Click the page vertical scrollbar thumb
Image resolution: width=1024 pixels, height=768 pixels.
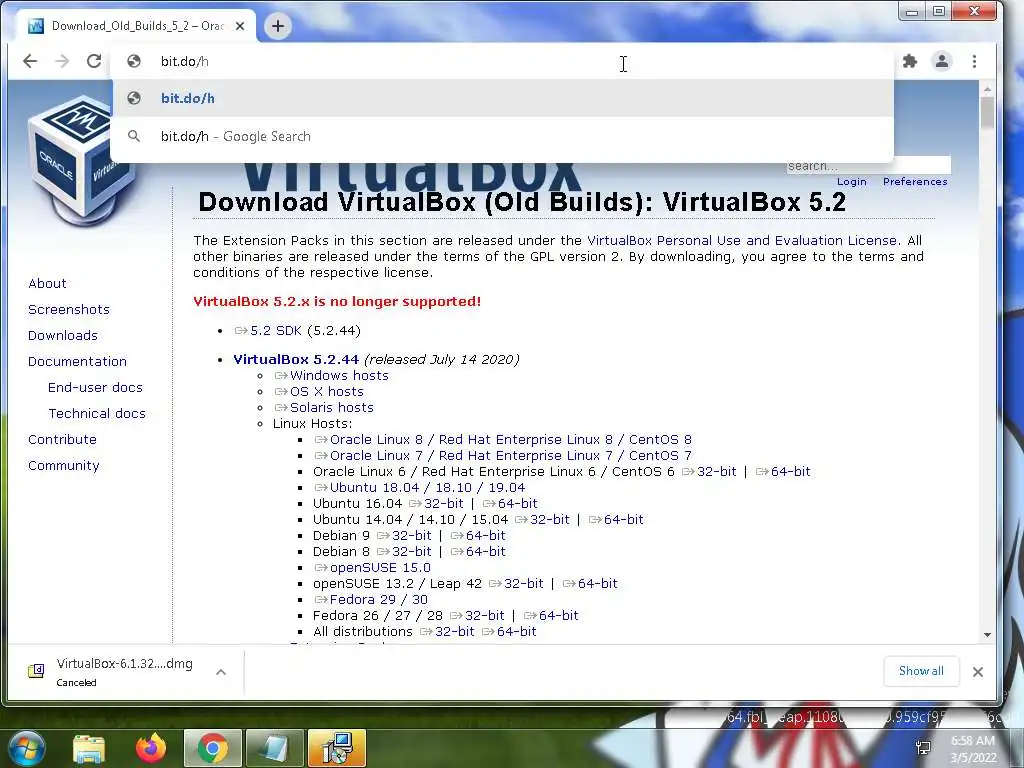point(987,112)
